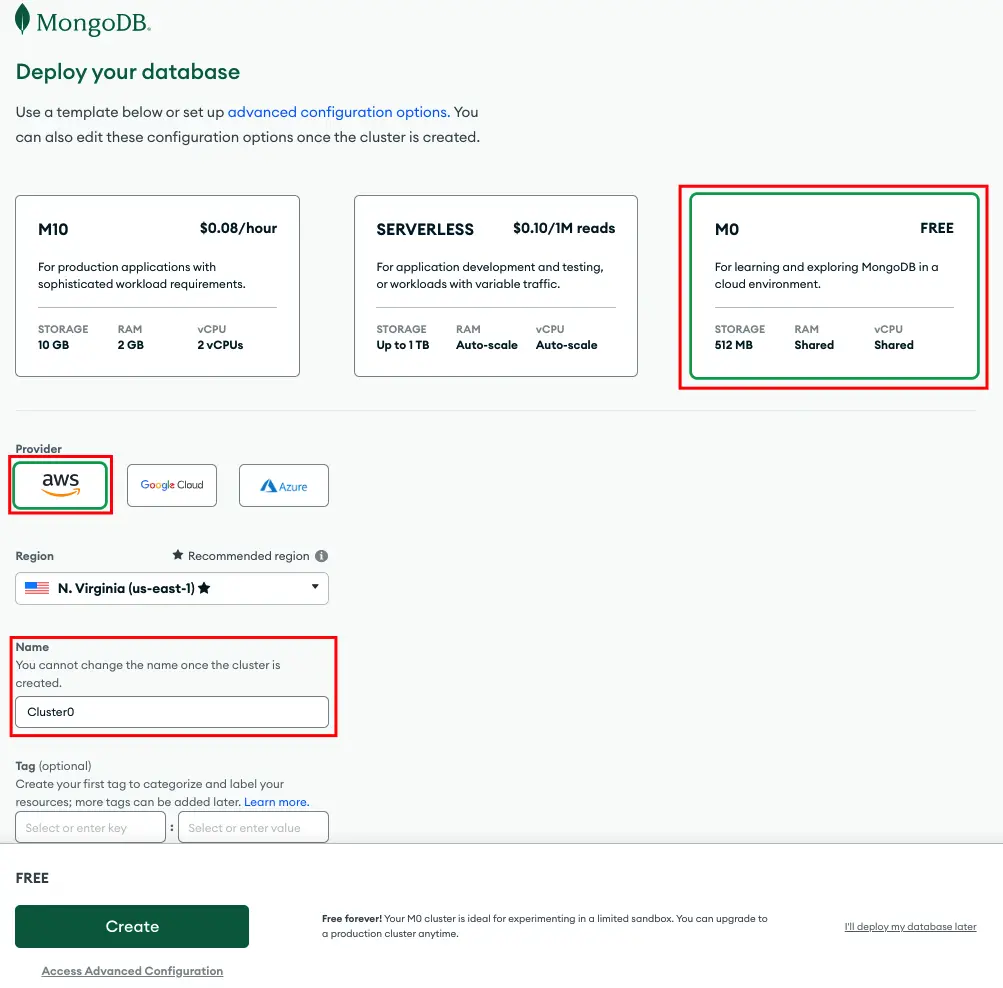Image resolution: width=1003 pixels, height=988 pixels.
Task: Pick Azure as the cloud provider
Action: [284, 485]
